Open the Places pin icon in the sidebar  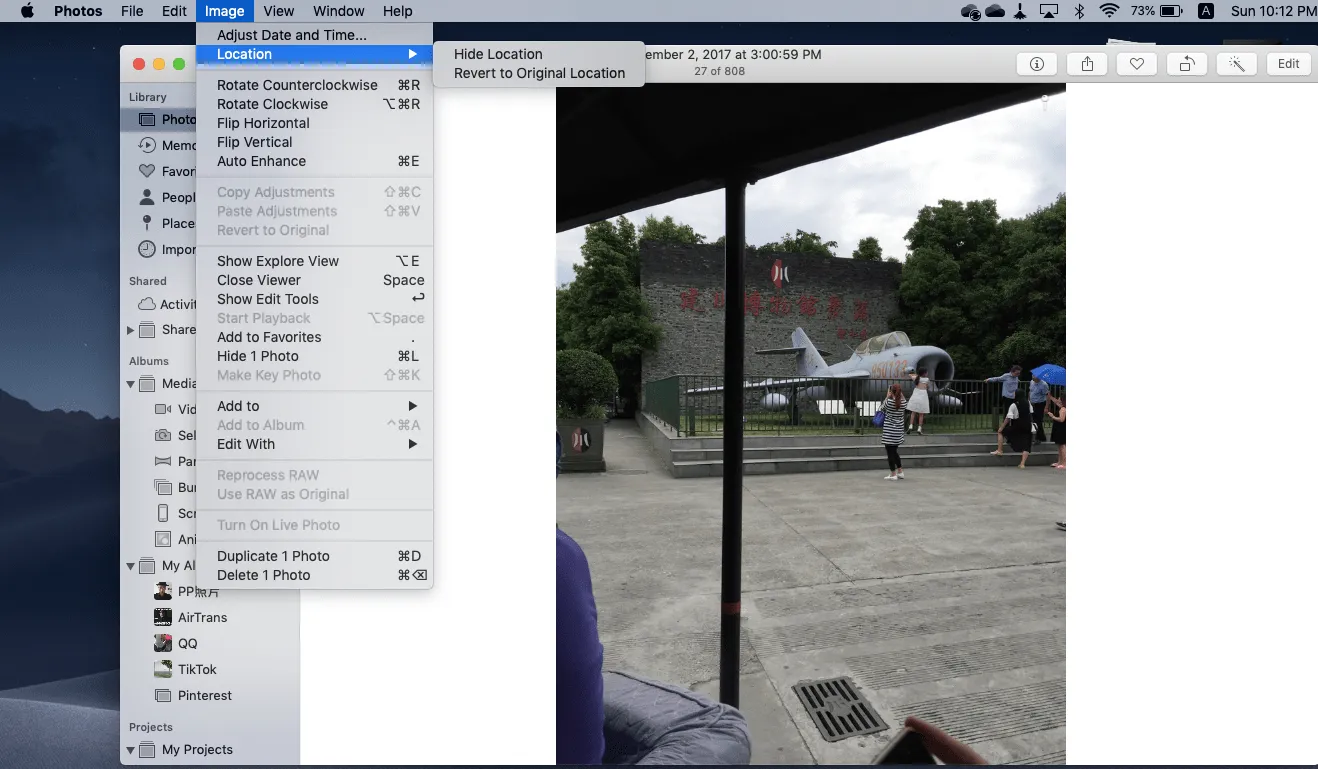coord(147,223)
